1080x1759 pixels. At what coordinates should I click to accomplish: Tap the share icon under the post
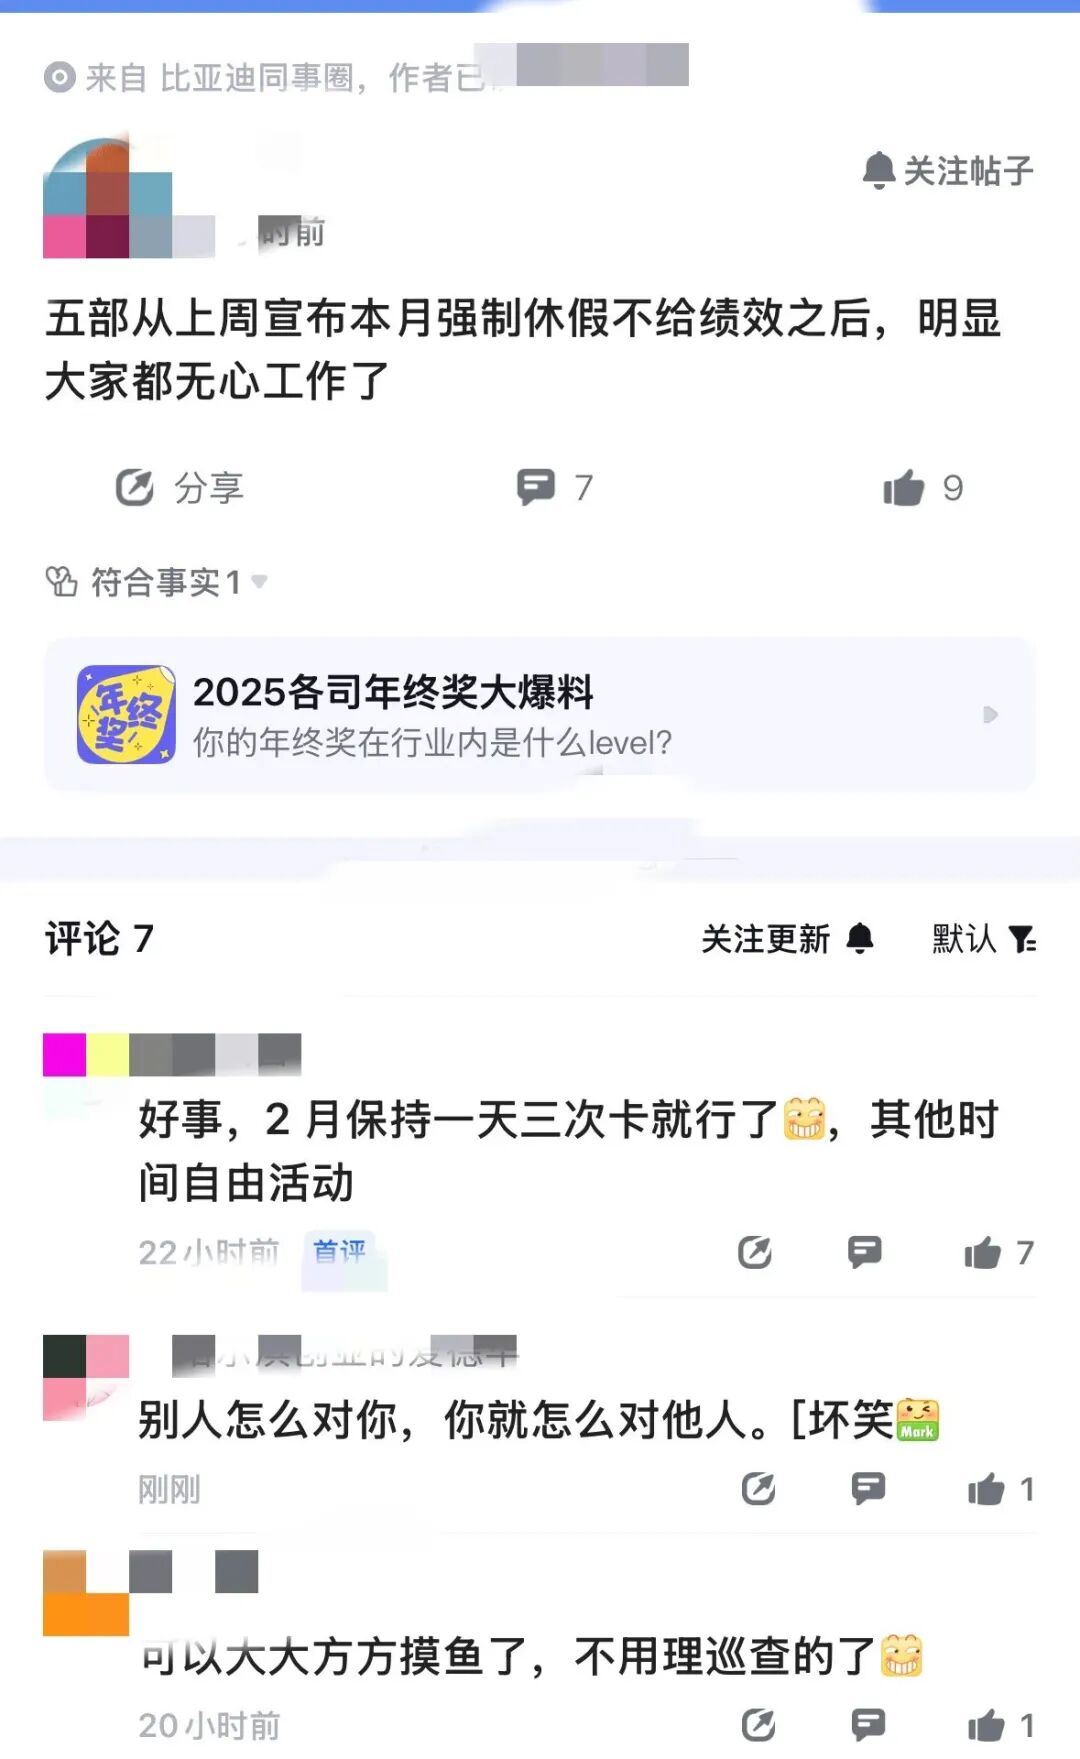[x=135, y=488]
